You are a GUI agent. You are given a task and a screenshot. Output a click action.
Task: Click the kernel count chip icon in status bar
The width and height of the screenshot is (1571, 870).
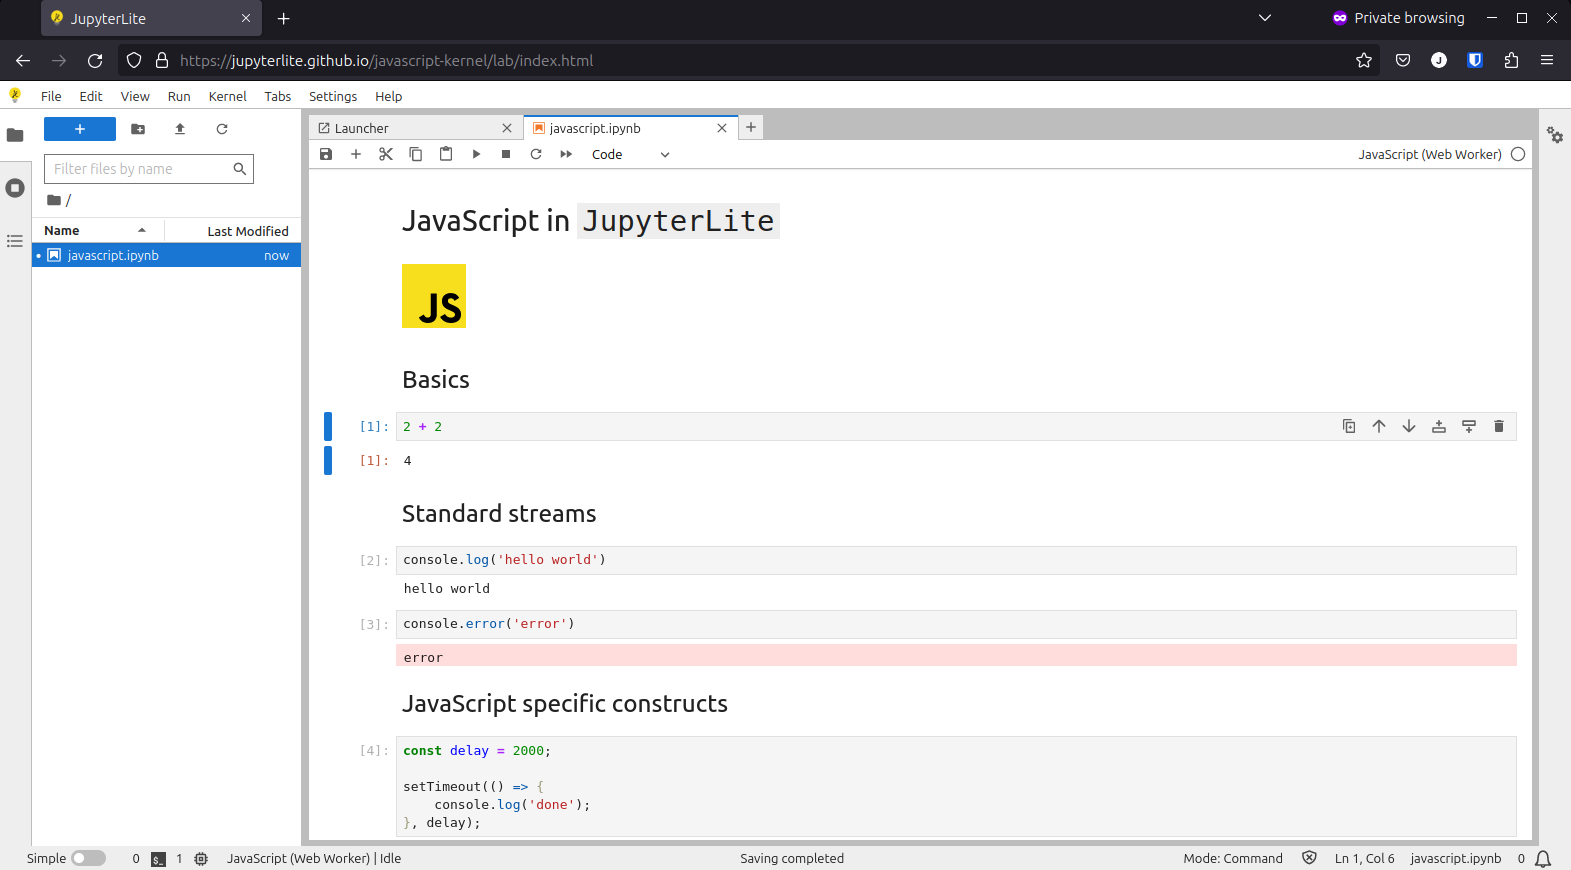201,859
